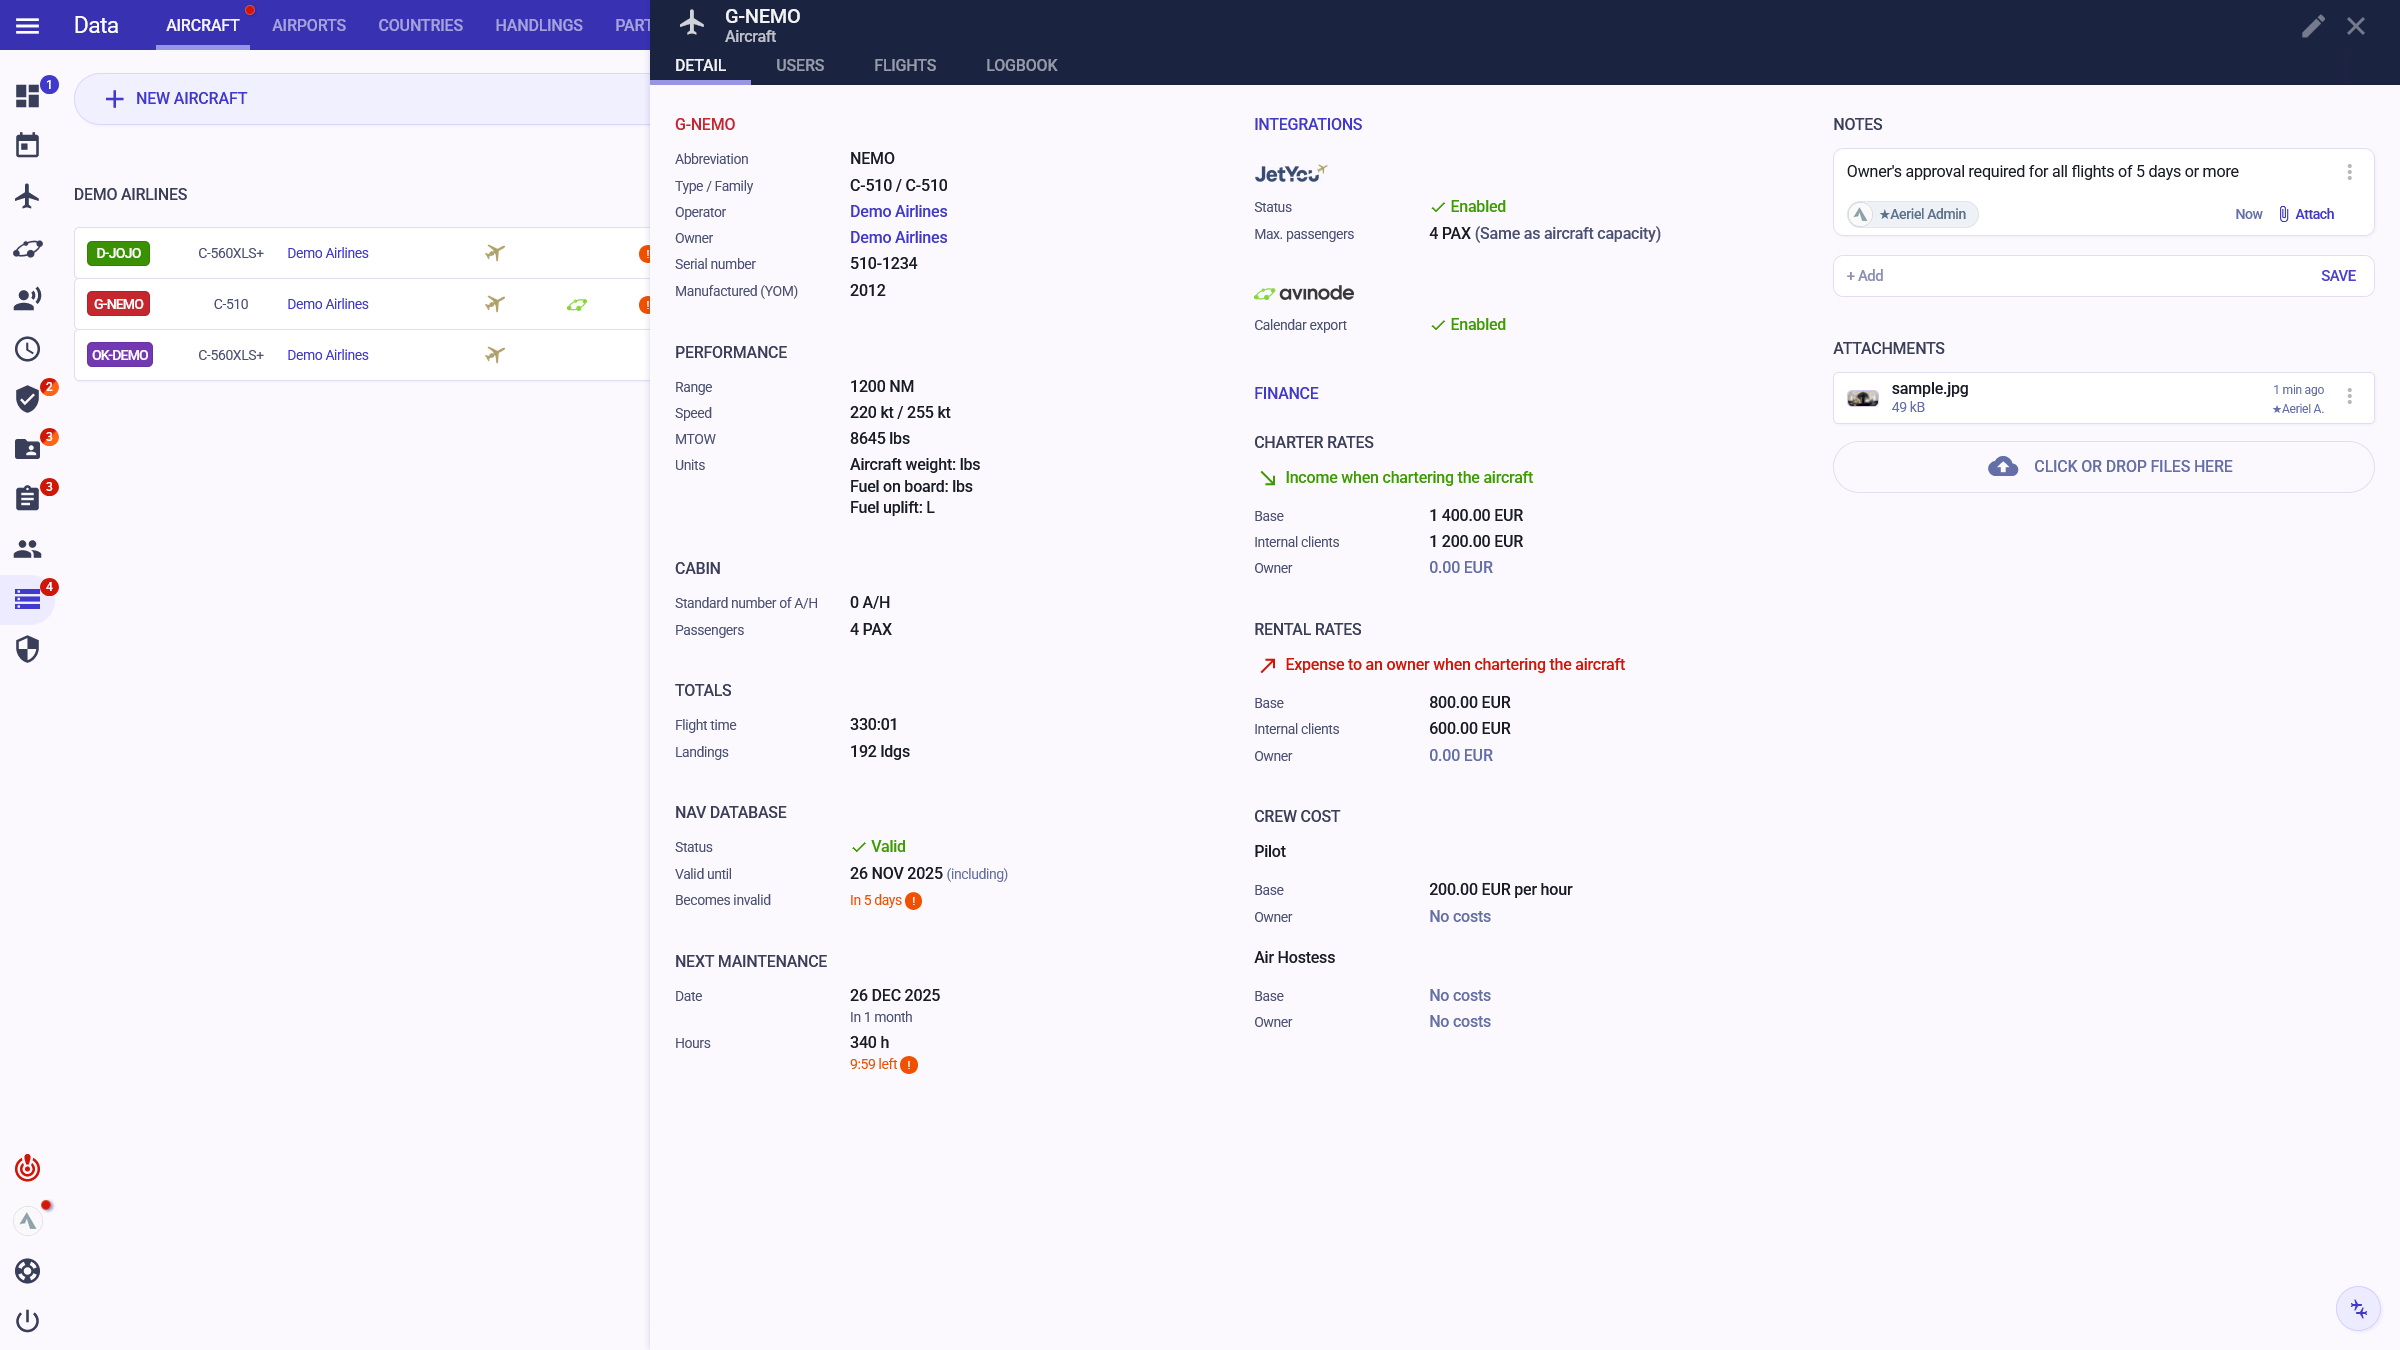
Task: Click NEW AIRCRAFT button
Action: [x=177, y=99]
